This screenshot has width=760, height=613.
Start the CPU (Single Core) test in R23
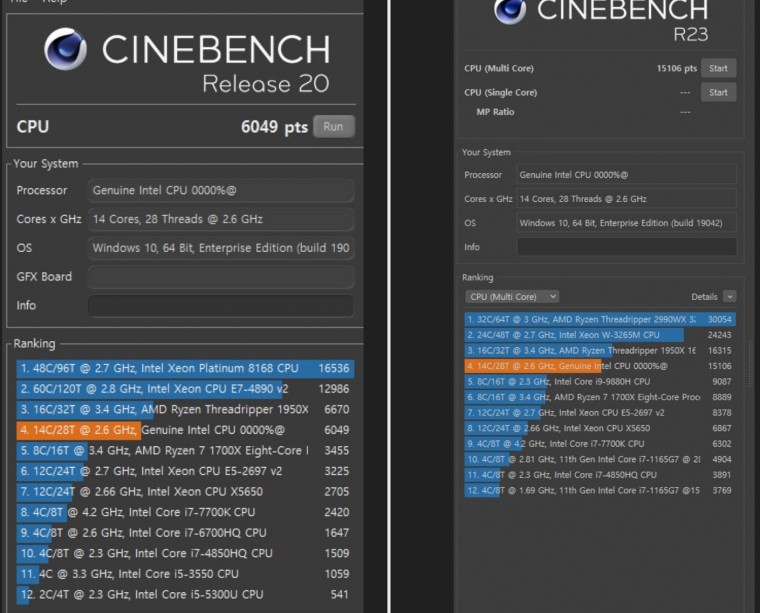[x=718, y=93]
